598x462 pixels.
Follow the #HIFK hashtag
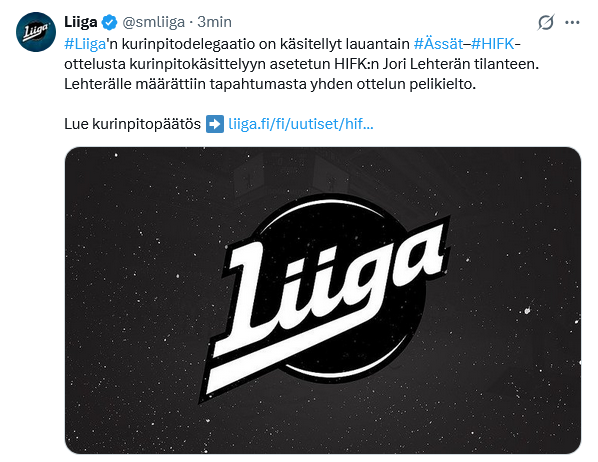pyautogui.click(x=493, y=44)
